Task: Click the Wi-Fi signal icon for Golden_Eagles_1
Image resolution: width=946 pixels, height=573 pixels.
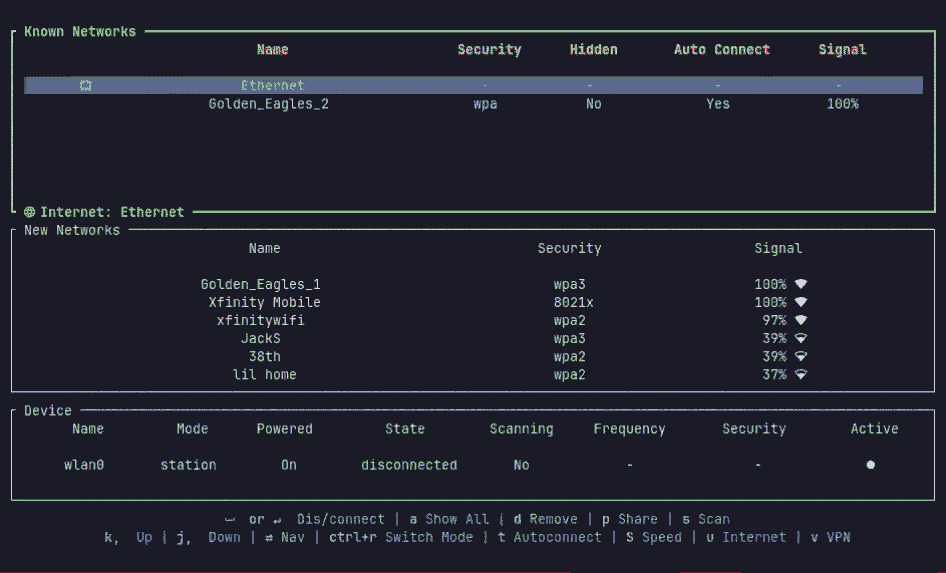Action: tap(801, 284)
